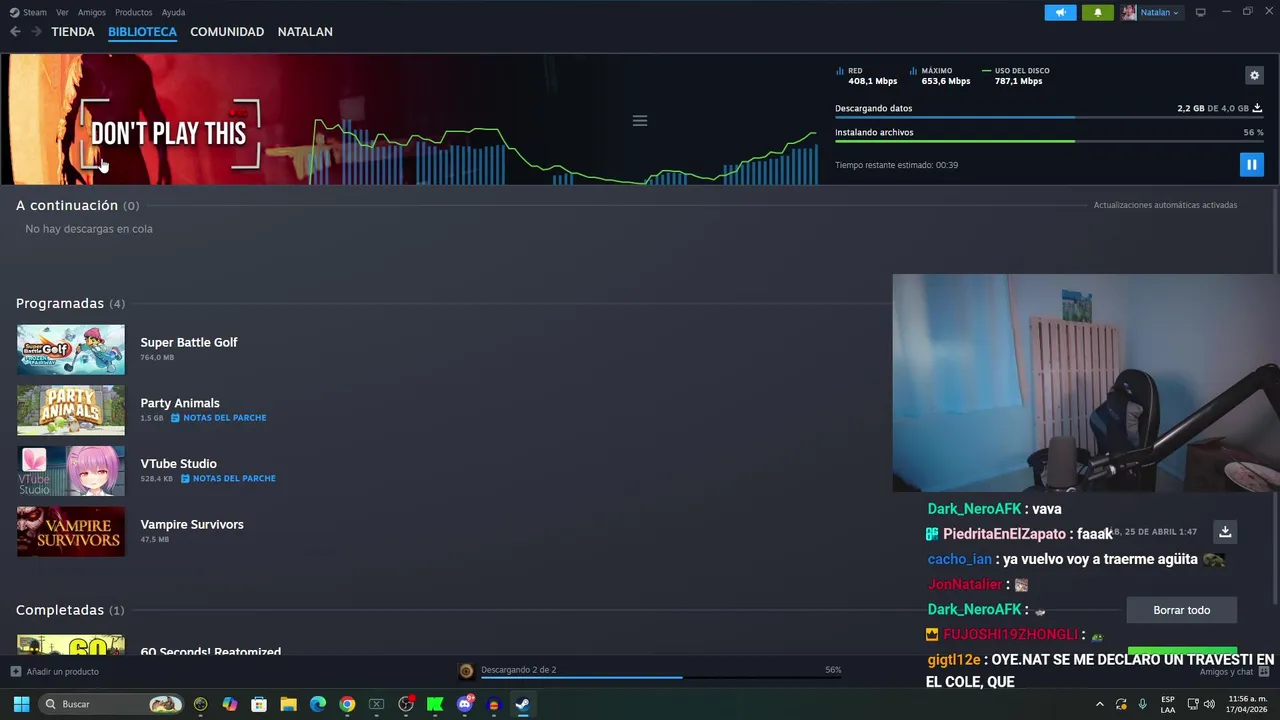Open the taskbar clock and date
The image size is (1280, 720).
point(1247,704)
